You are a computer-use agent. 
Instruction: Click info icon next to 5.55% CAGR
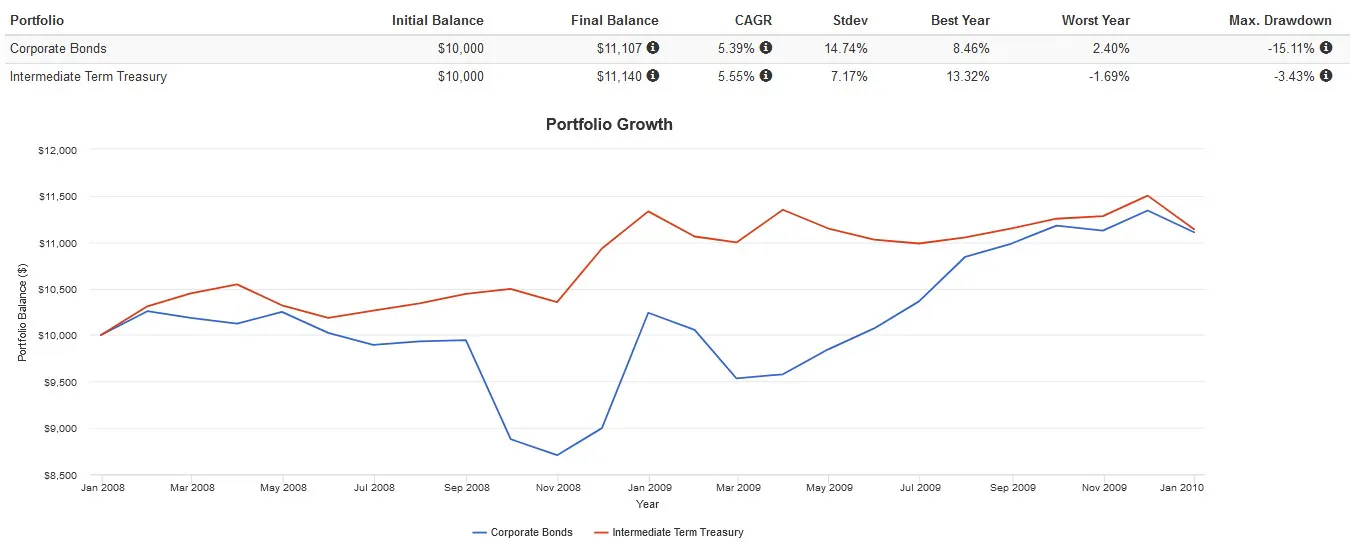(766, 76)
